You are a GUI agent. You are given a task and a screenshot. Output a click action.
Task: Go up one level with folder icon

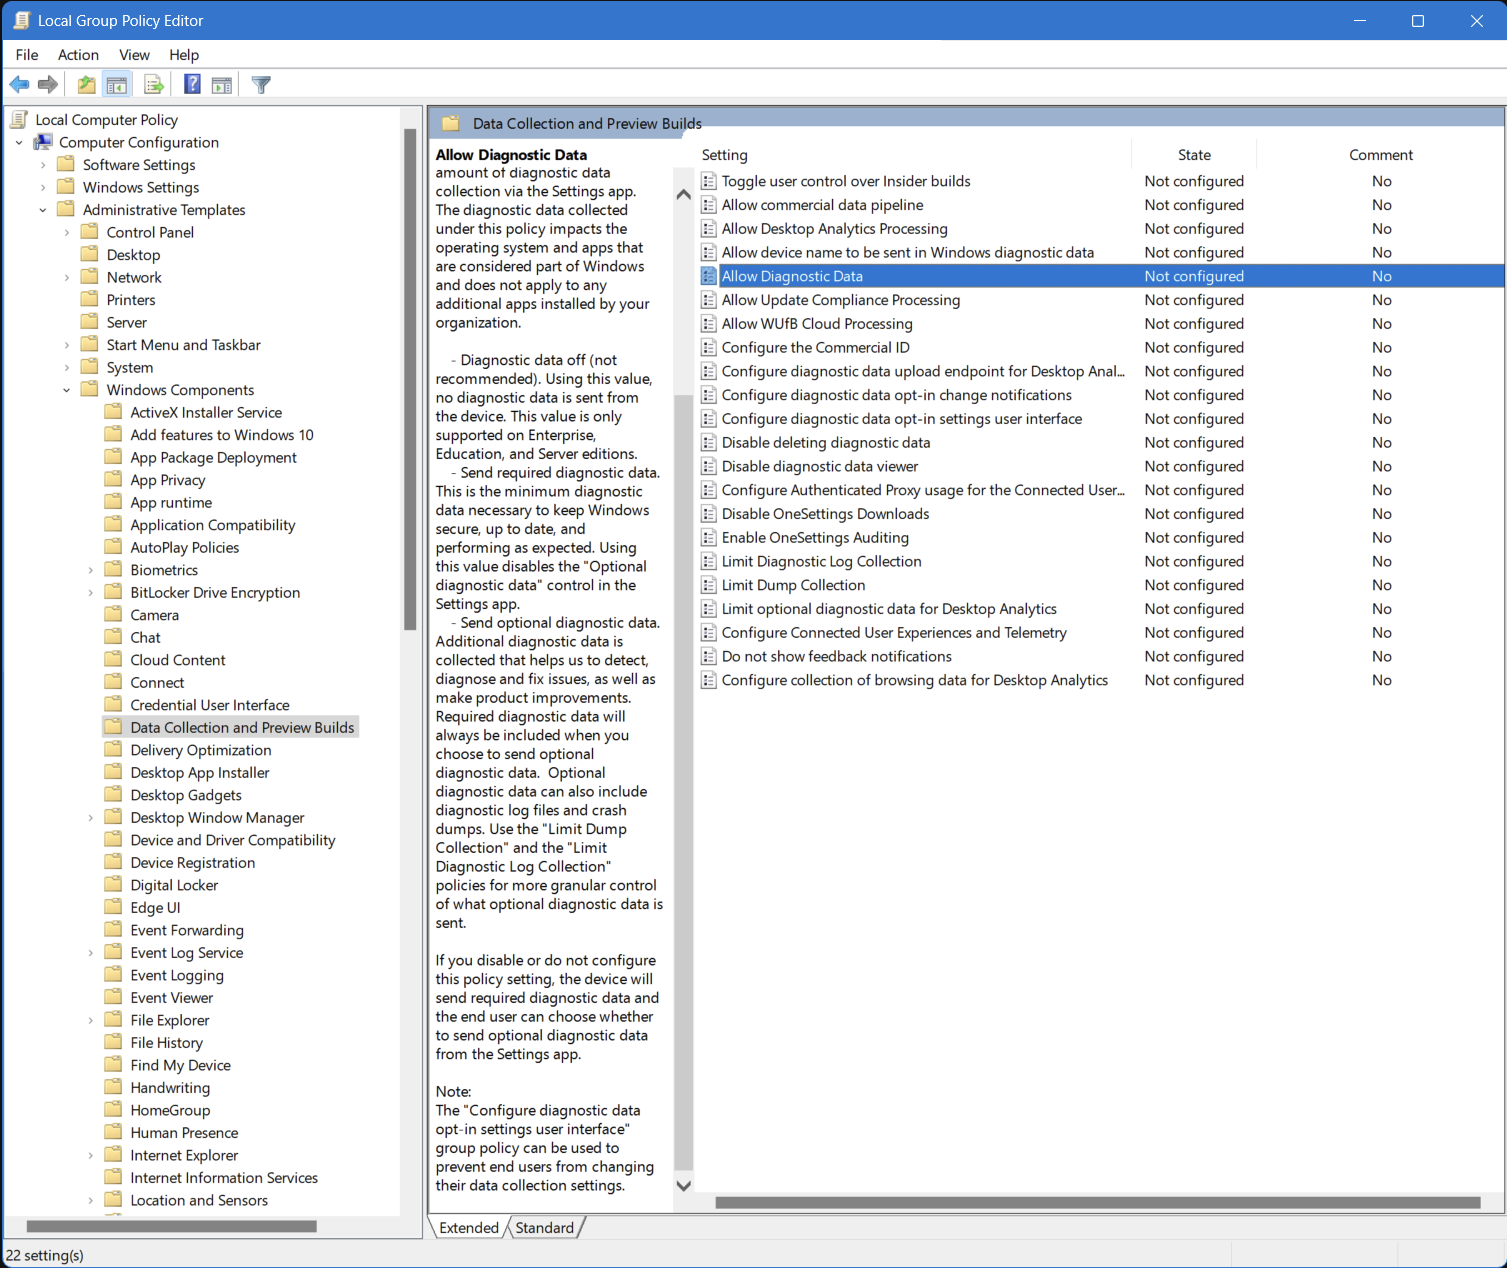point(87,85)
